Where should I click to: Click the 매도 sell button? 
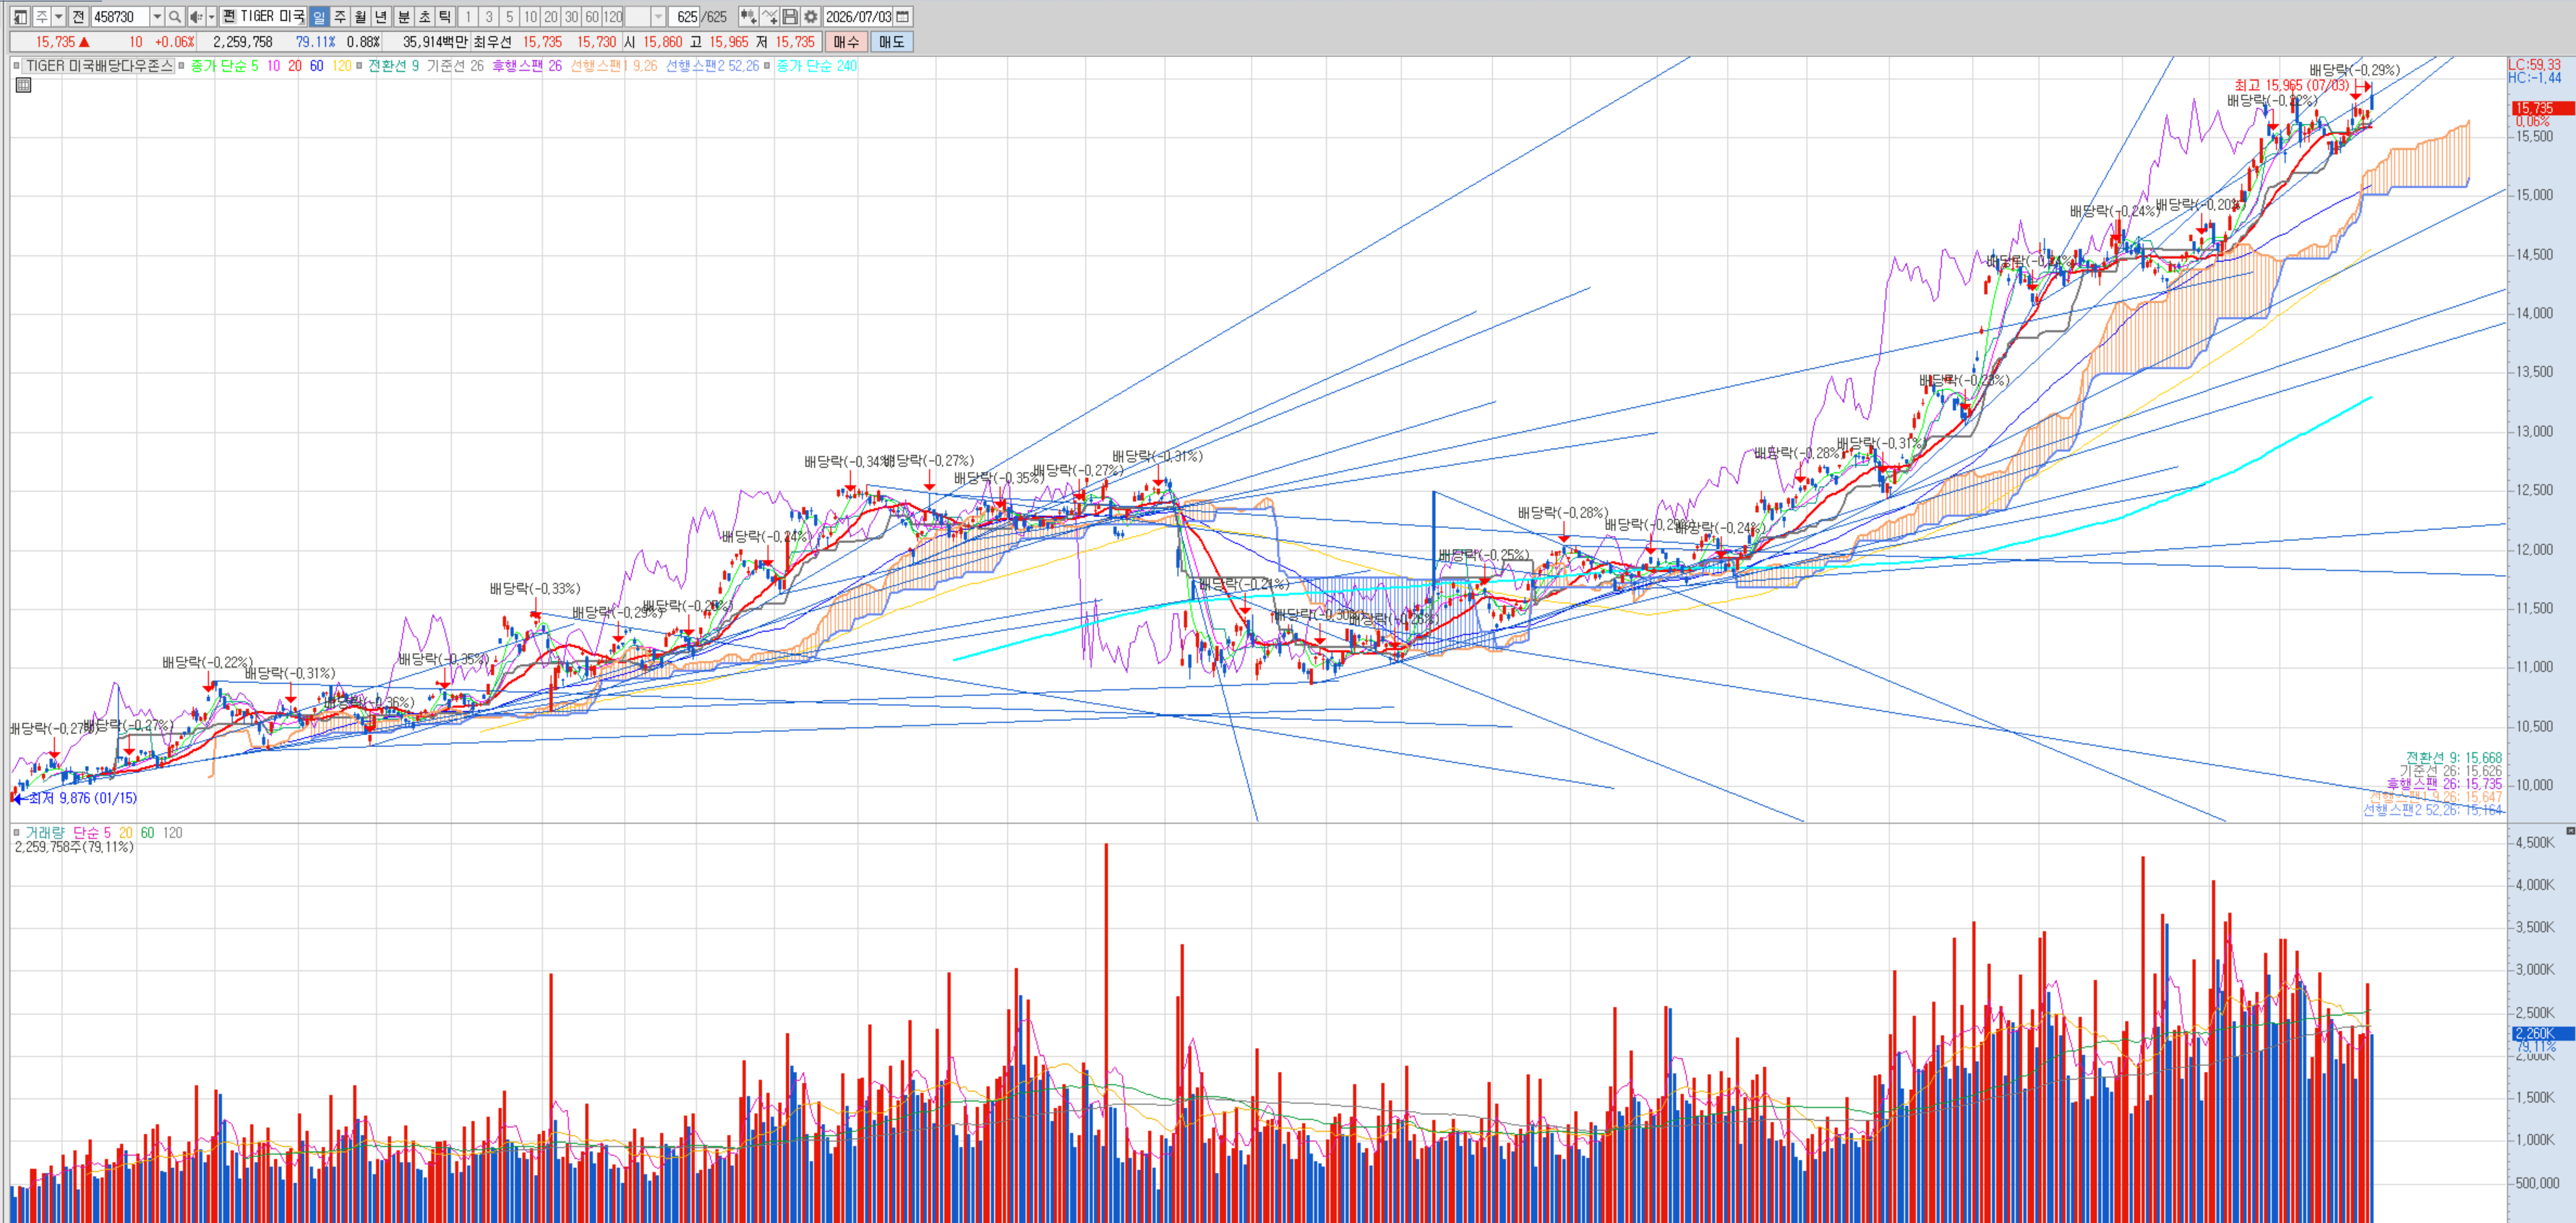click(892, 42)
